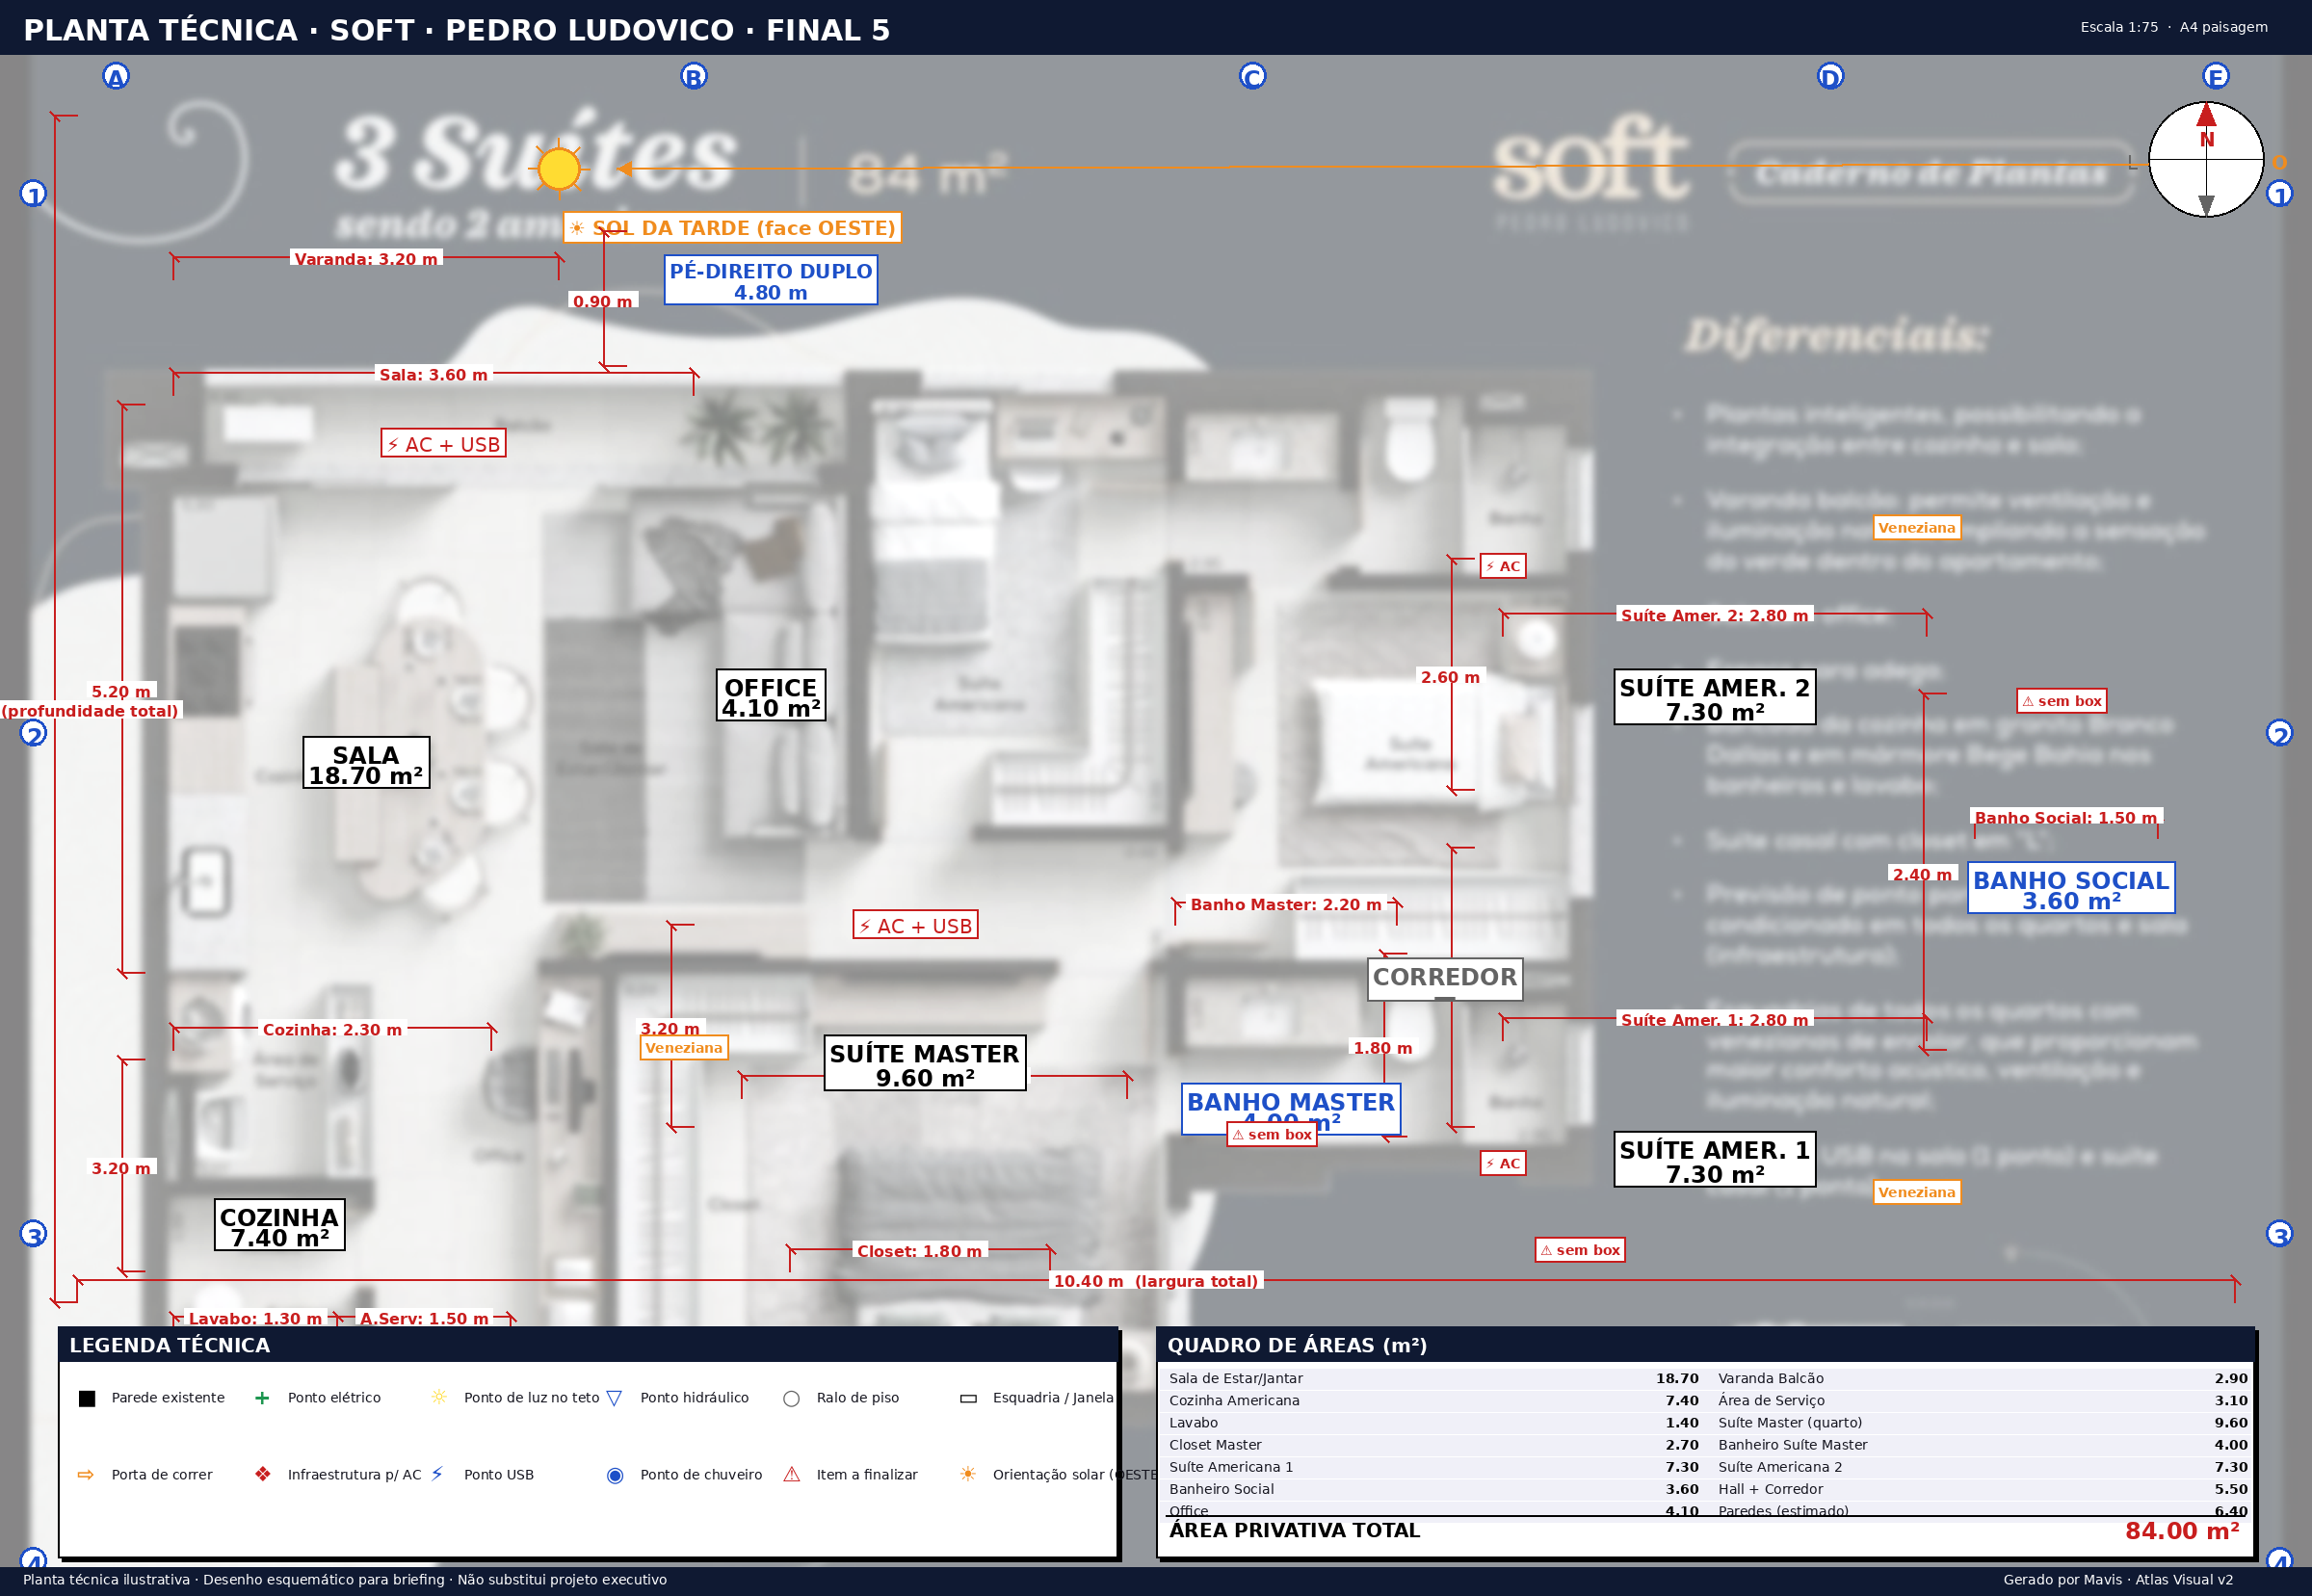This screenshot has height=1596, width=2312.
Task: Click the COZINHA 7.40 m² label
Action: click(280, 1225)
